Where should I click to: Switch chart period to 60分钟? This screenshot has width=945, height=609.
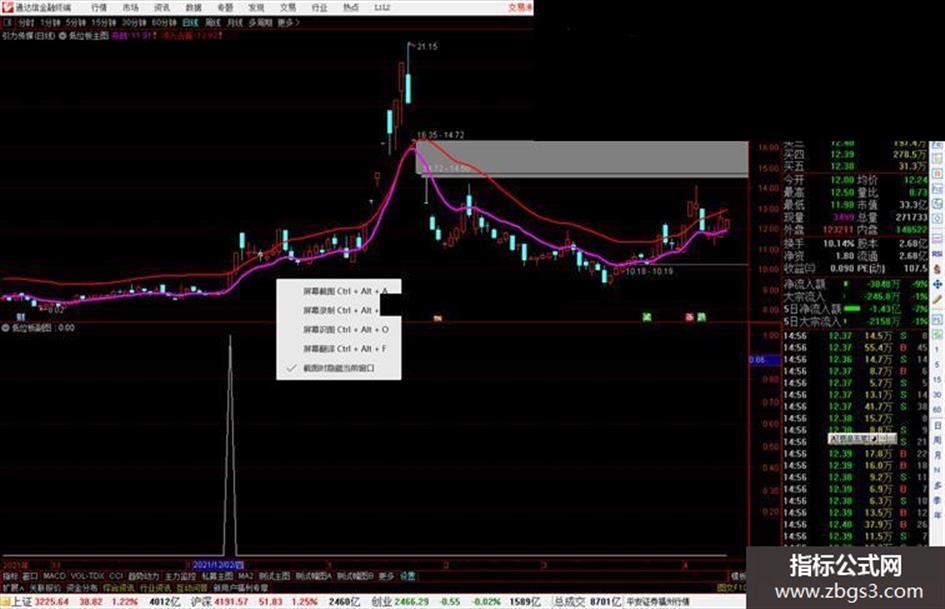pos(163,22)
